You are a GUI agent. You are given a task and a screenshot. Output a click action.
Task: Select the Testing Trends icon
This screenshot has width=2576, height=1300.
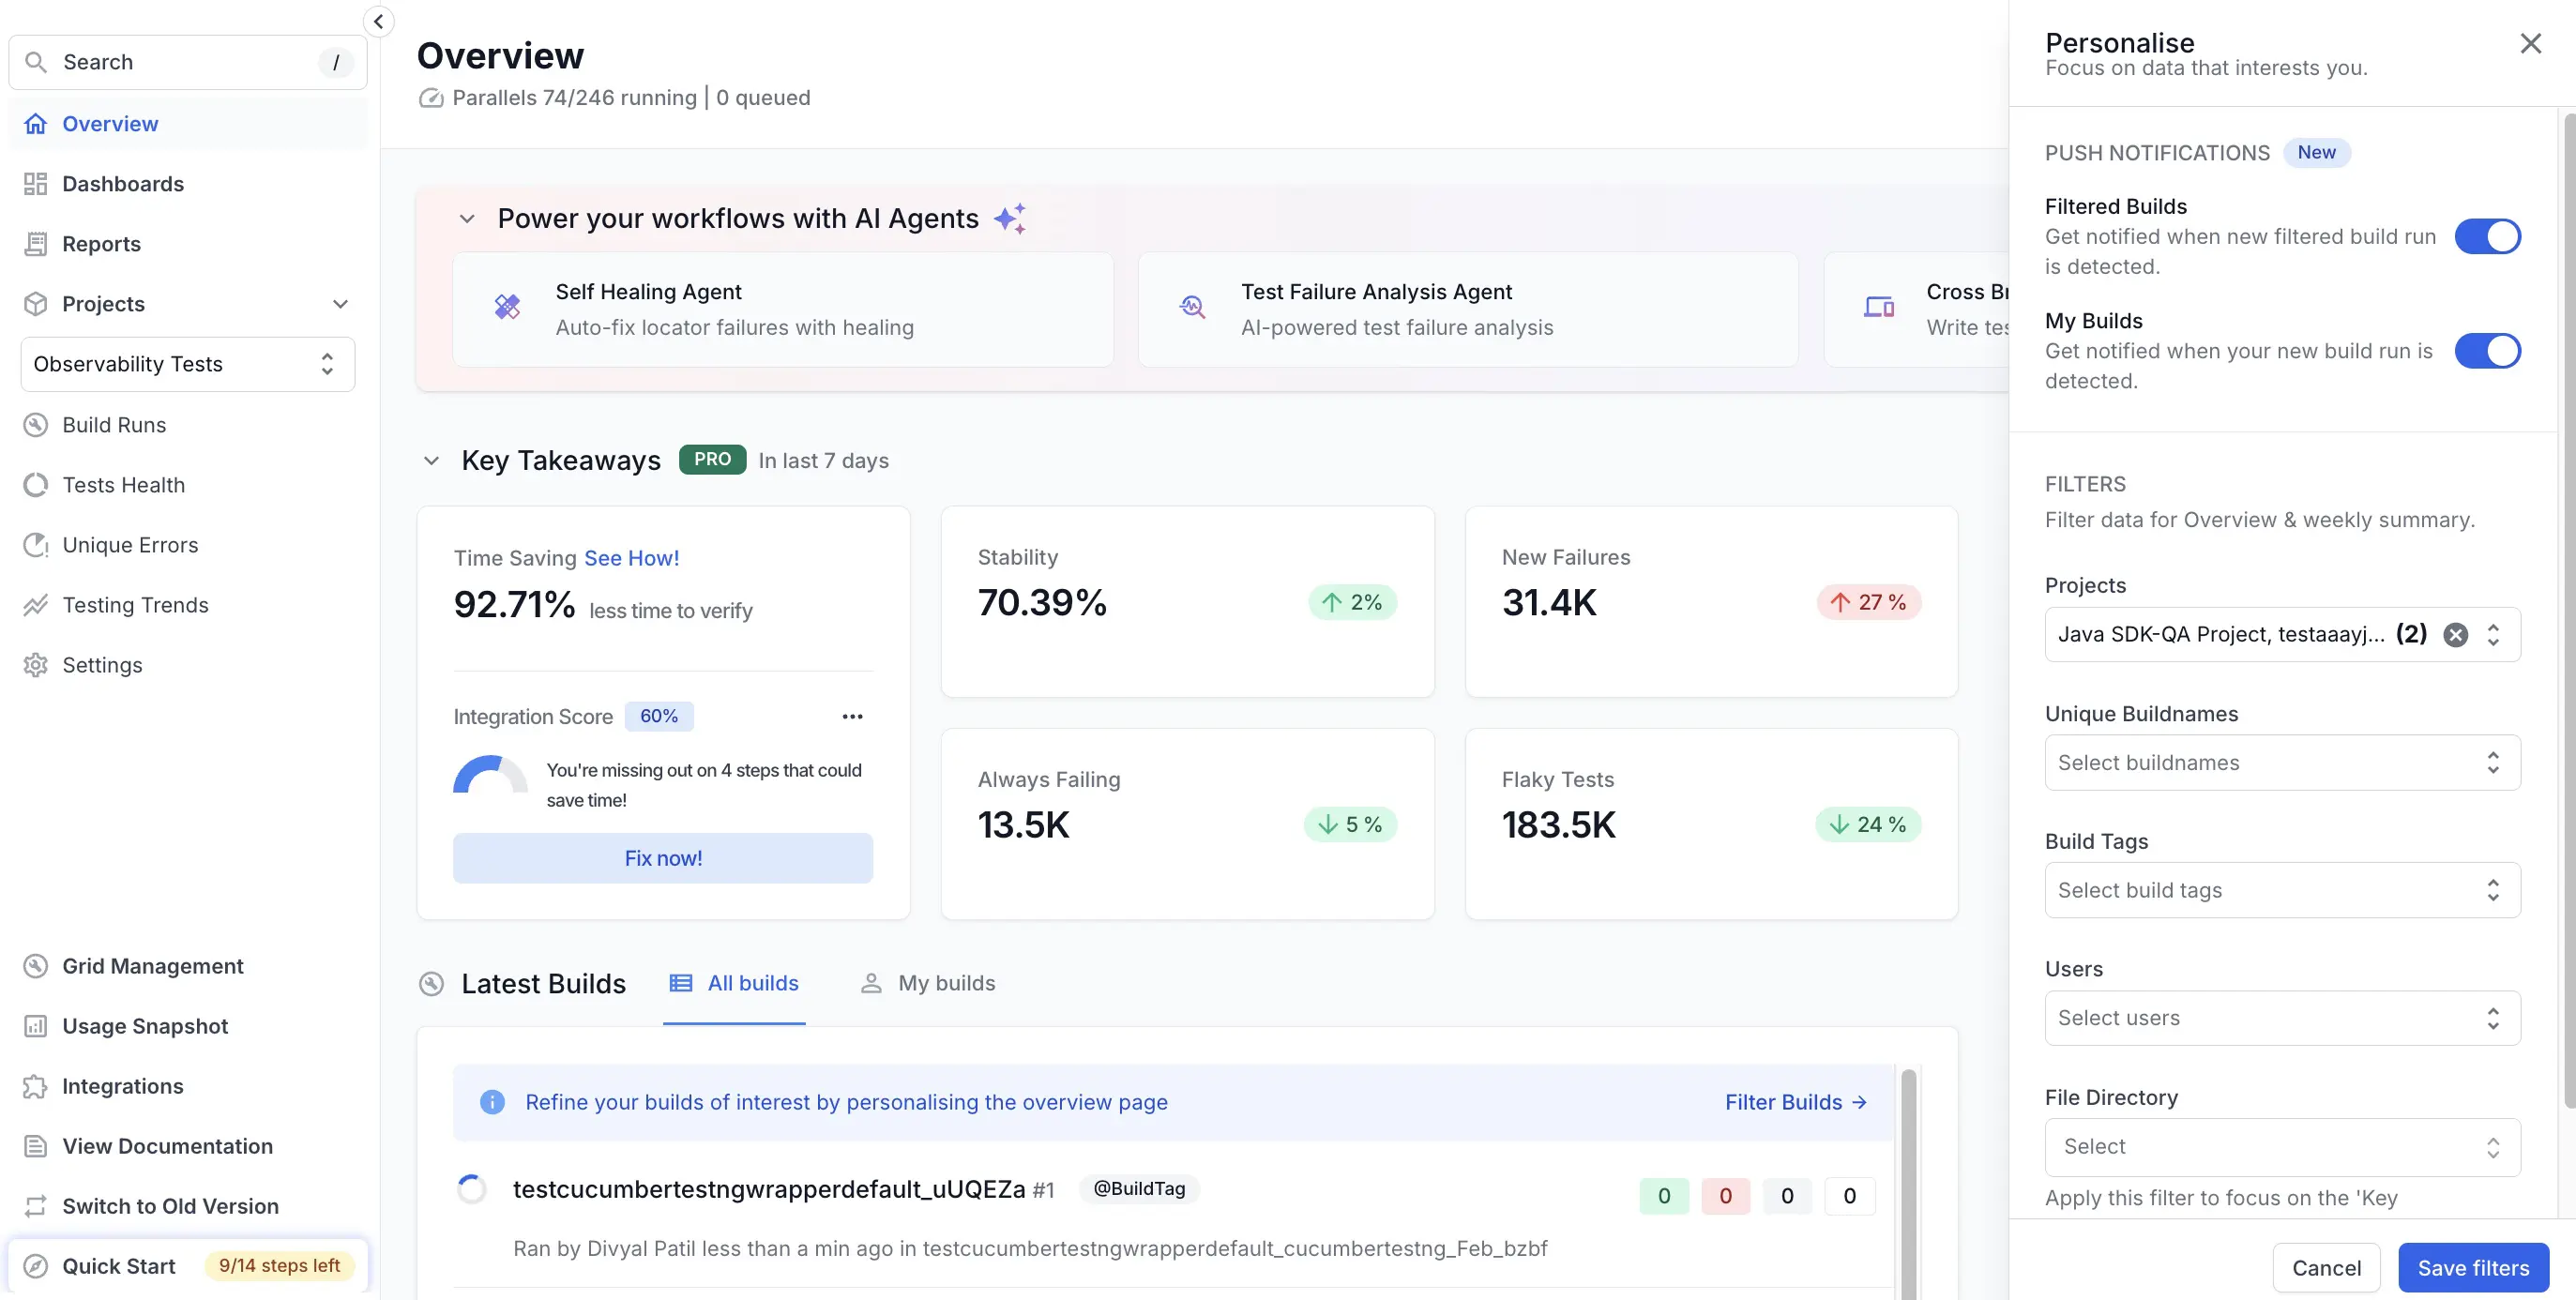(36, 604)
